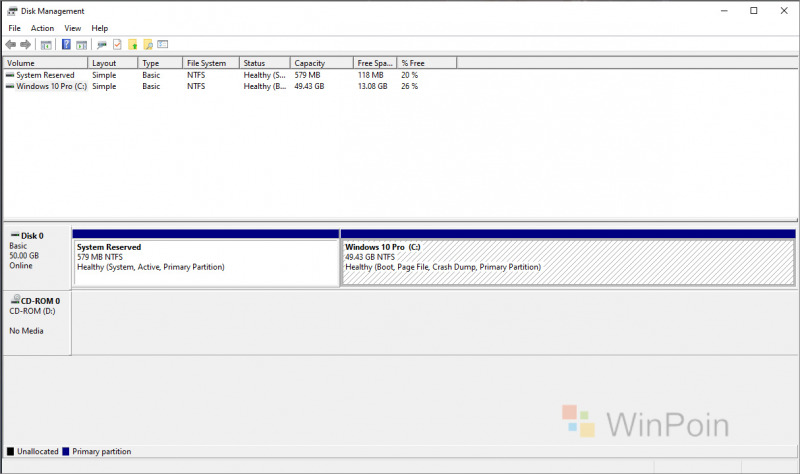This screenshot has height=474, width=800.
Task: Close the Disk Management window
Action: pos(784,11)
